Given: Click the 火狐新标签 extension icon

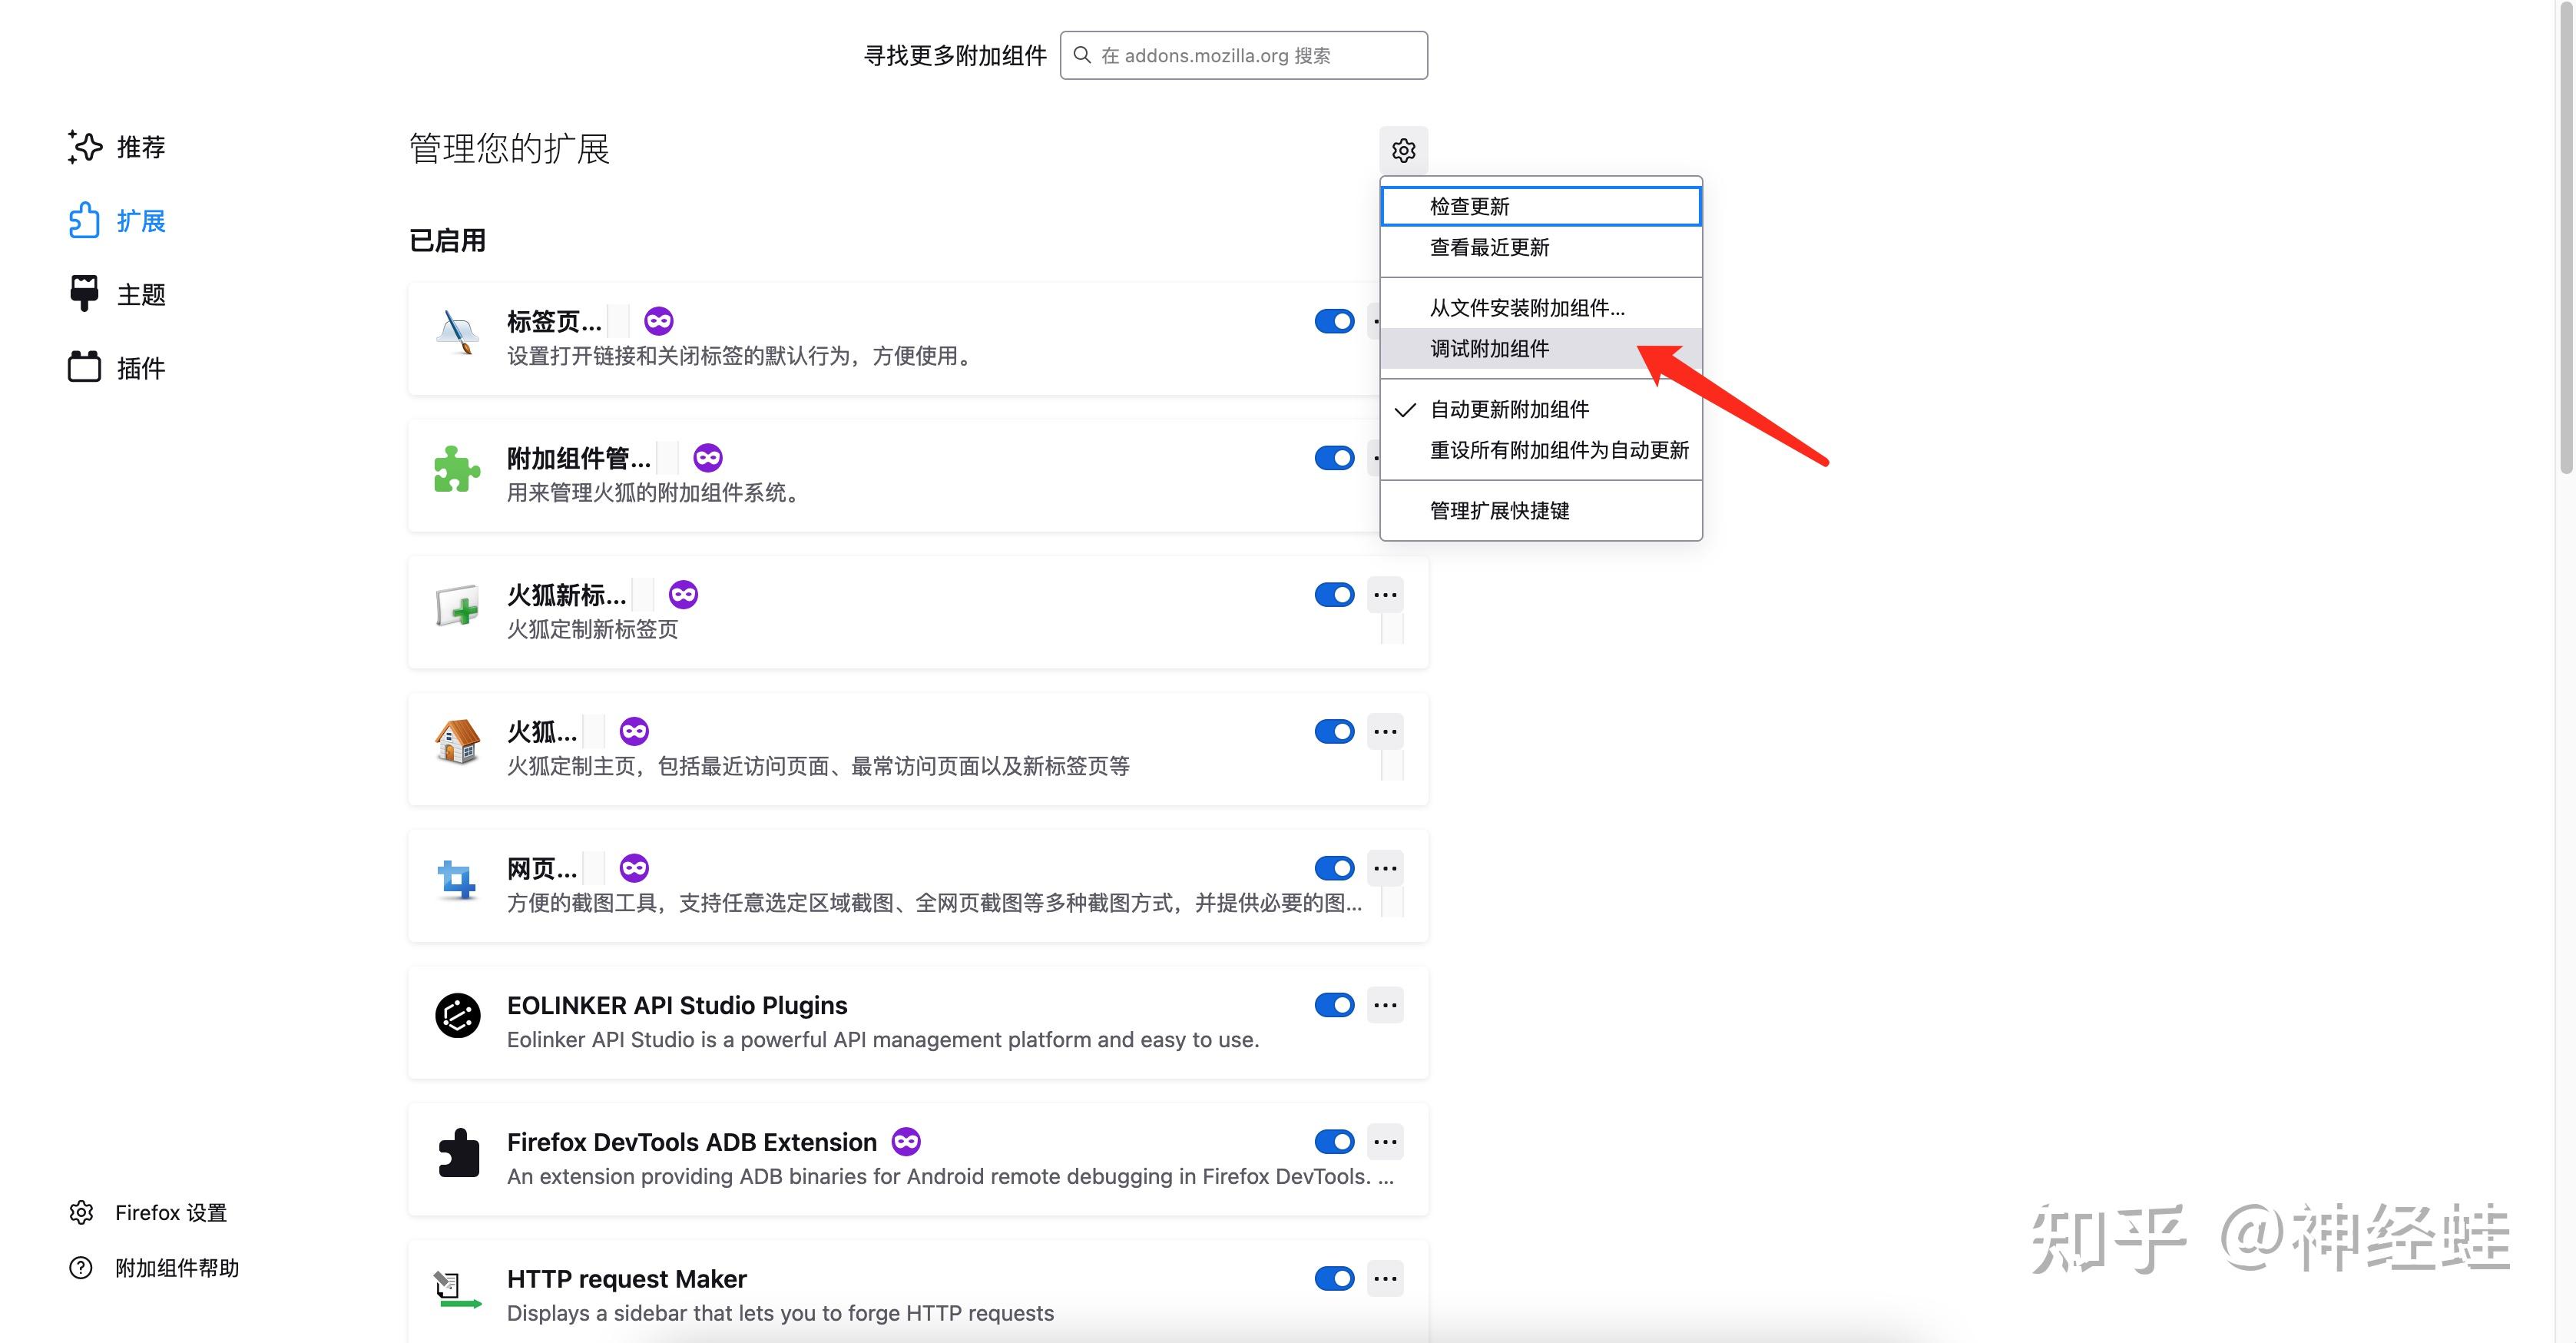Looking at the screenshot, I should click(x=457, y=608).
